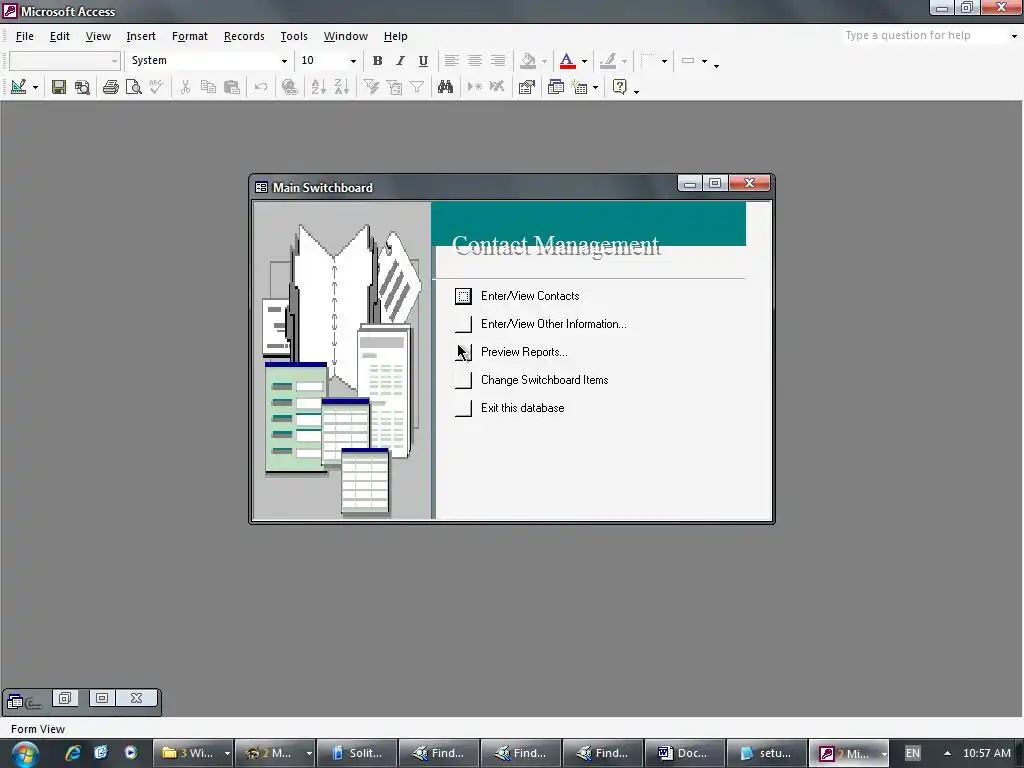The image size is (1024, 768).
Task: Click the Change Switchboard Items button
Action: click(x=463, y=380)
